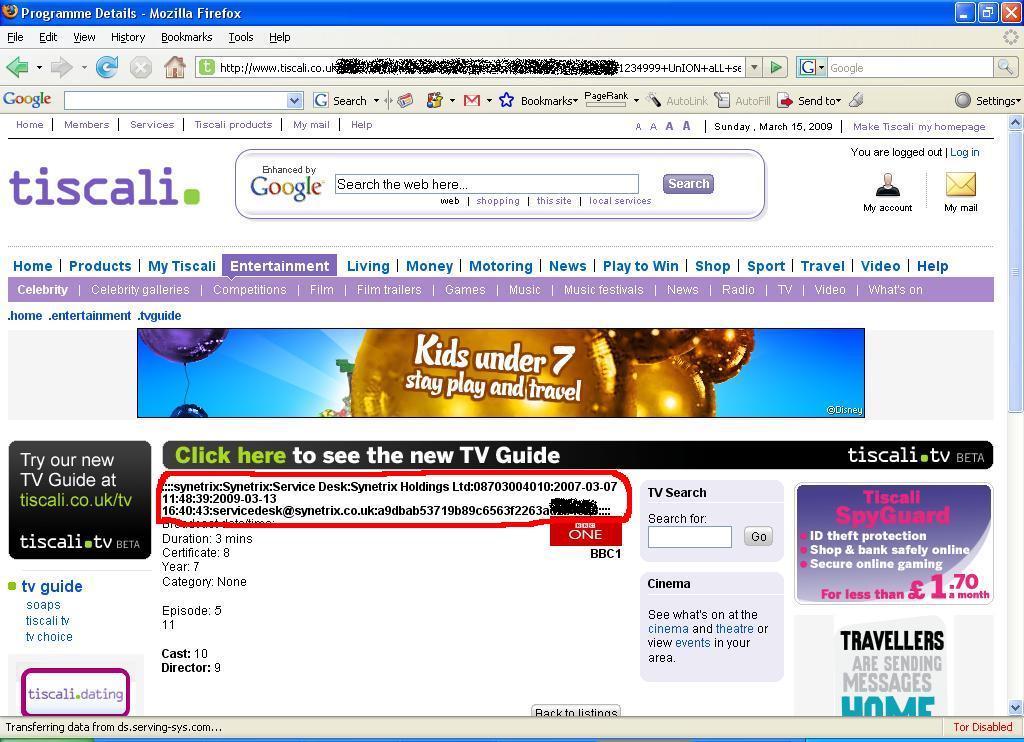The width and height of the screenshot is (1024, 742).
Task: Focus the TV Search for input field
Action: click(x=690, y=537)
